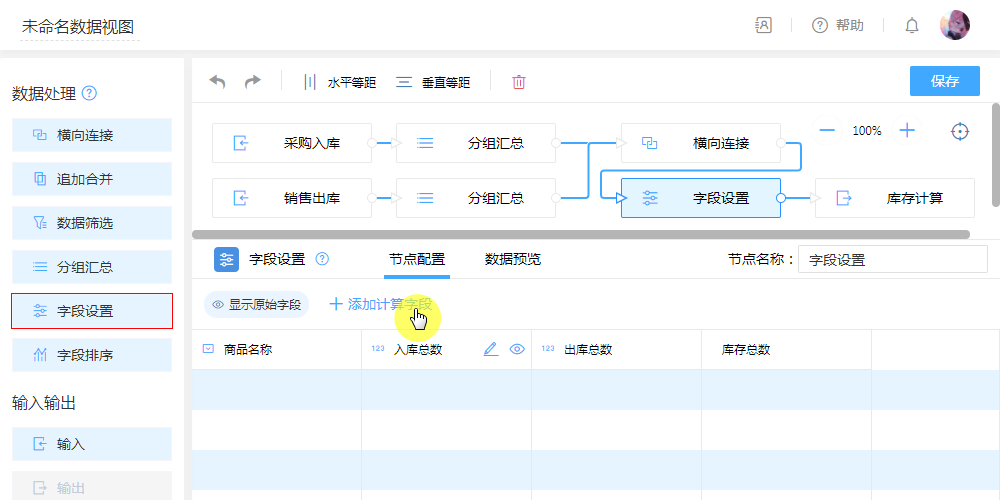This screenshot has height=500, width=1000.
Task: Click the edit pencil on 入库总数
Action: [490, 349]
